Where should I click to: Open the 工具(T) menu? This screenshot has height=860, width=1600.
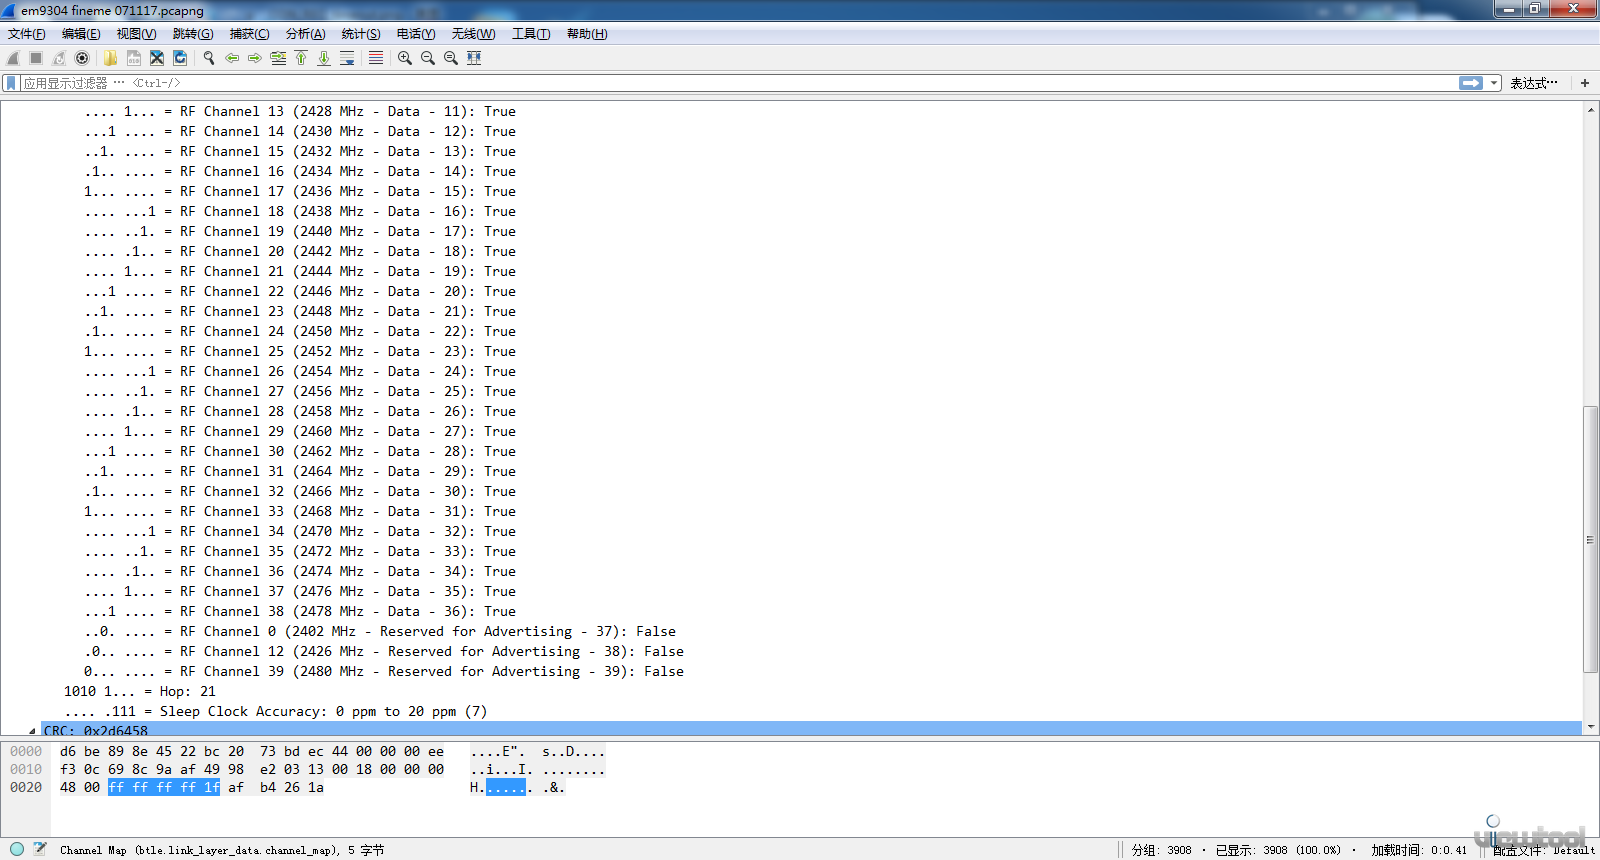point(531,34)
